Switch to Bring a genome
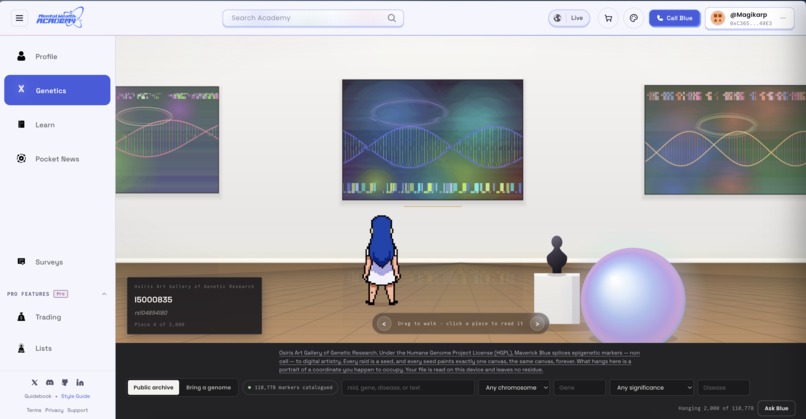This screenshot has height=419, width=806. coord(208,388)
